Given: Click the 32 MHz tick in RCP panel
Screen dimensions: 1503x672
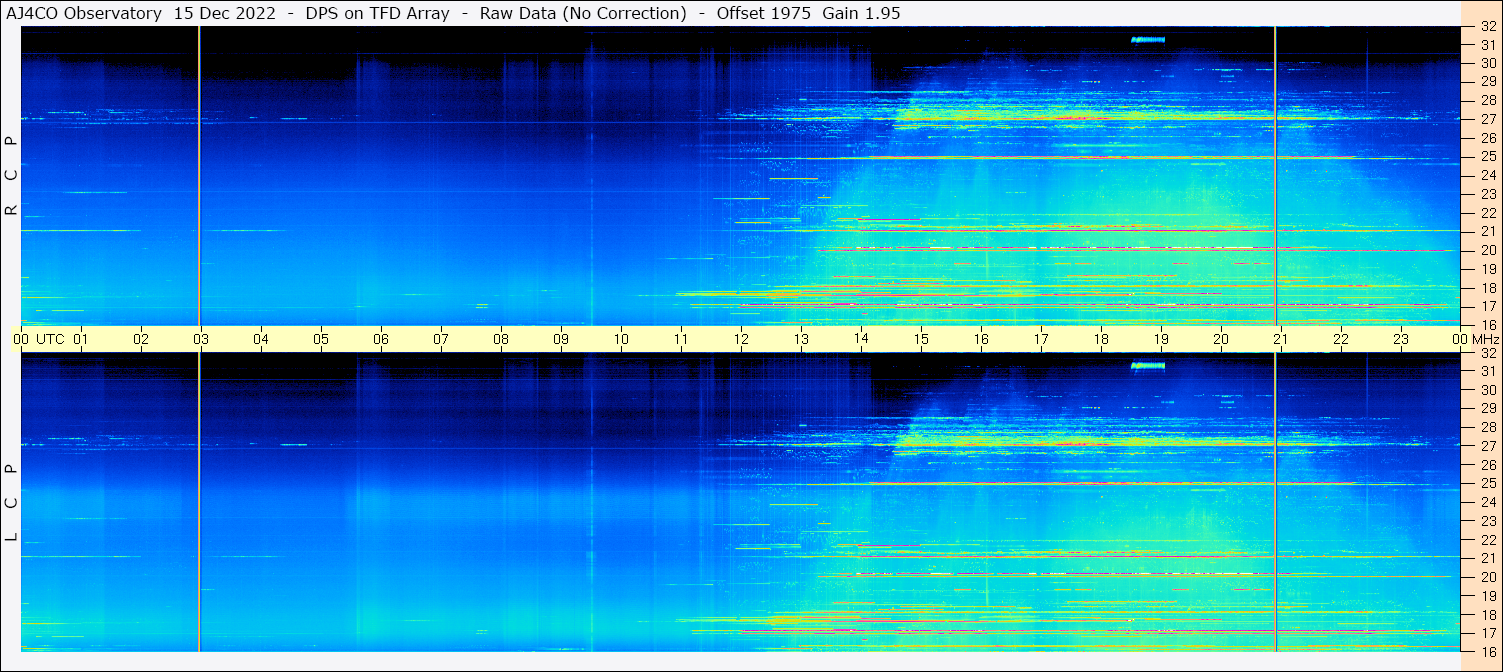Looking at the screenshot, I should (x=1487, y=27).
